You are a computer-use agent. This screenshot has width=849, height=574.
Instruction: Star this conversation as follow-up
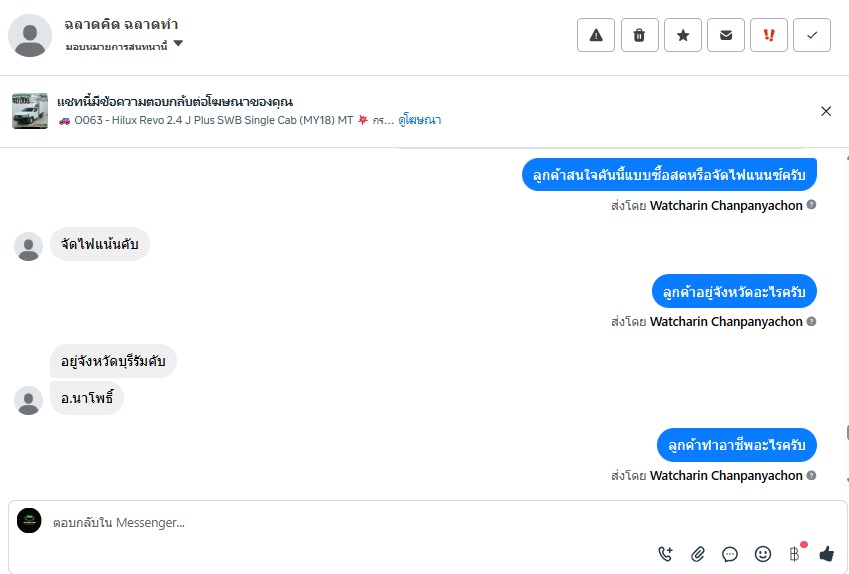[683, 35]
